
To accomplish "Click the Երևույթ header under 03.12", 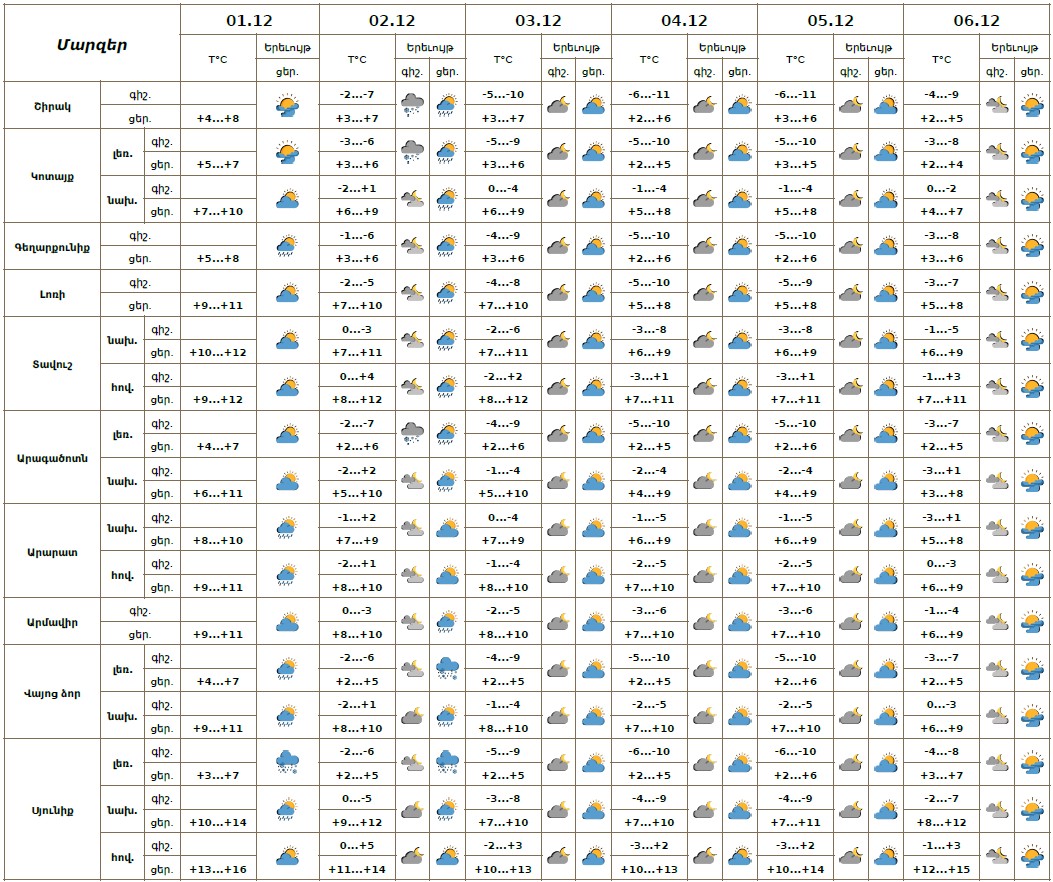I will 577,47.
